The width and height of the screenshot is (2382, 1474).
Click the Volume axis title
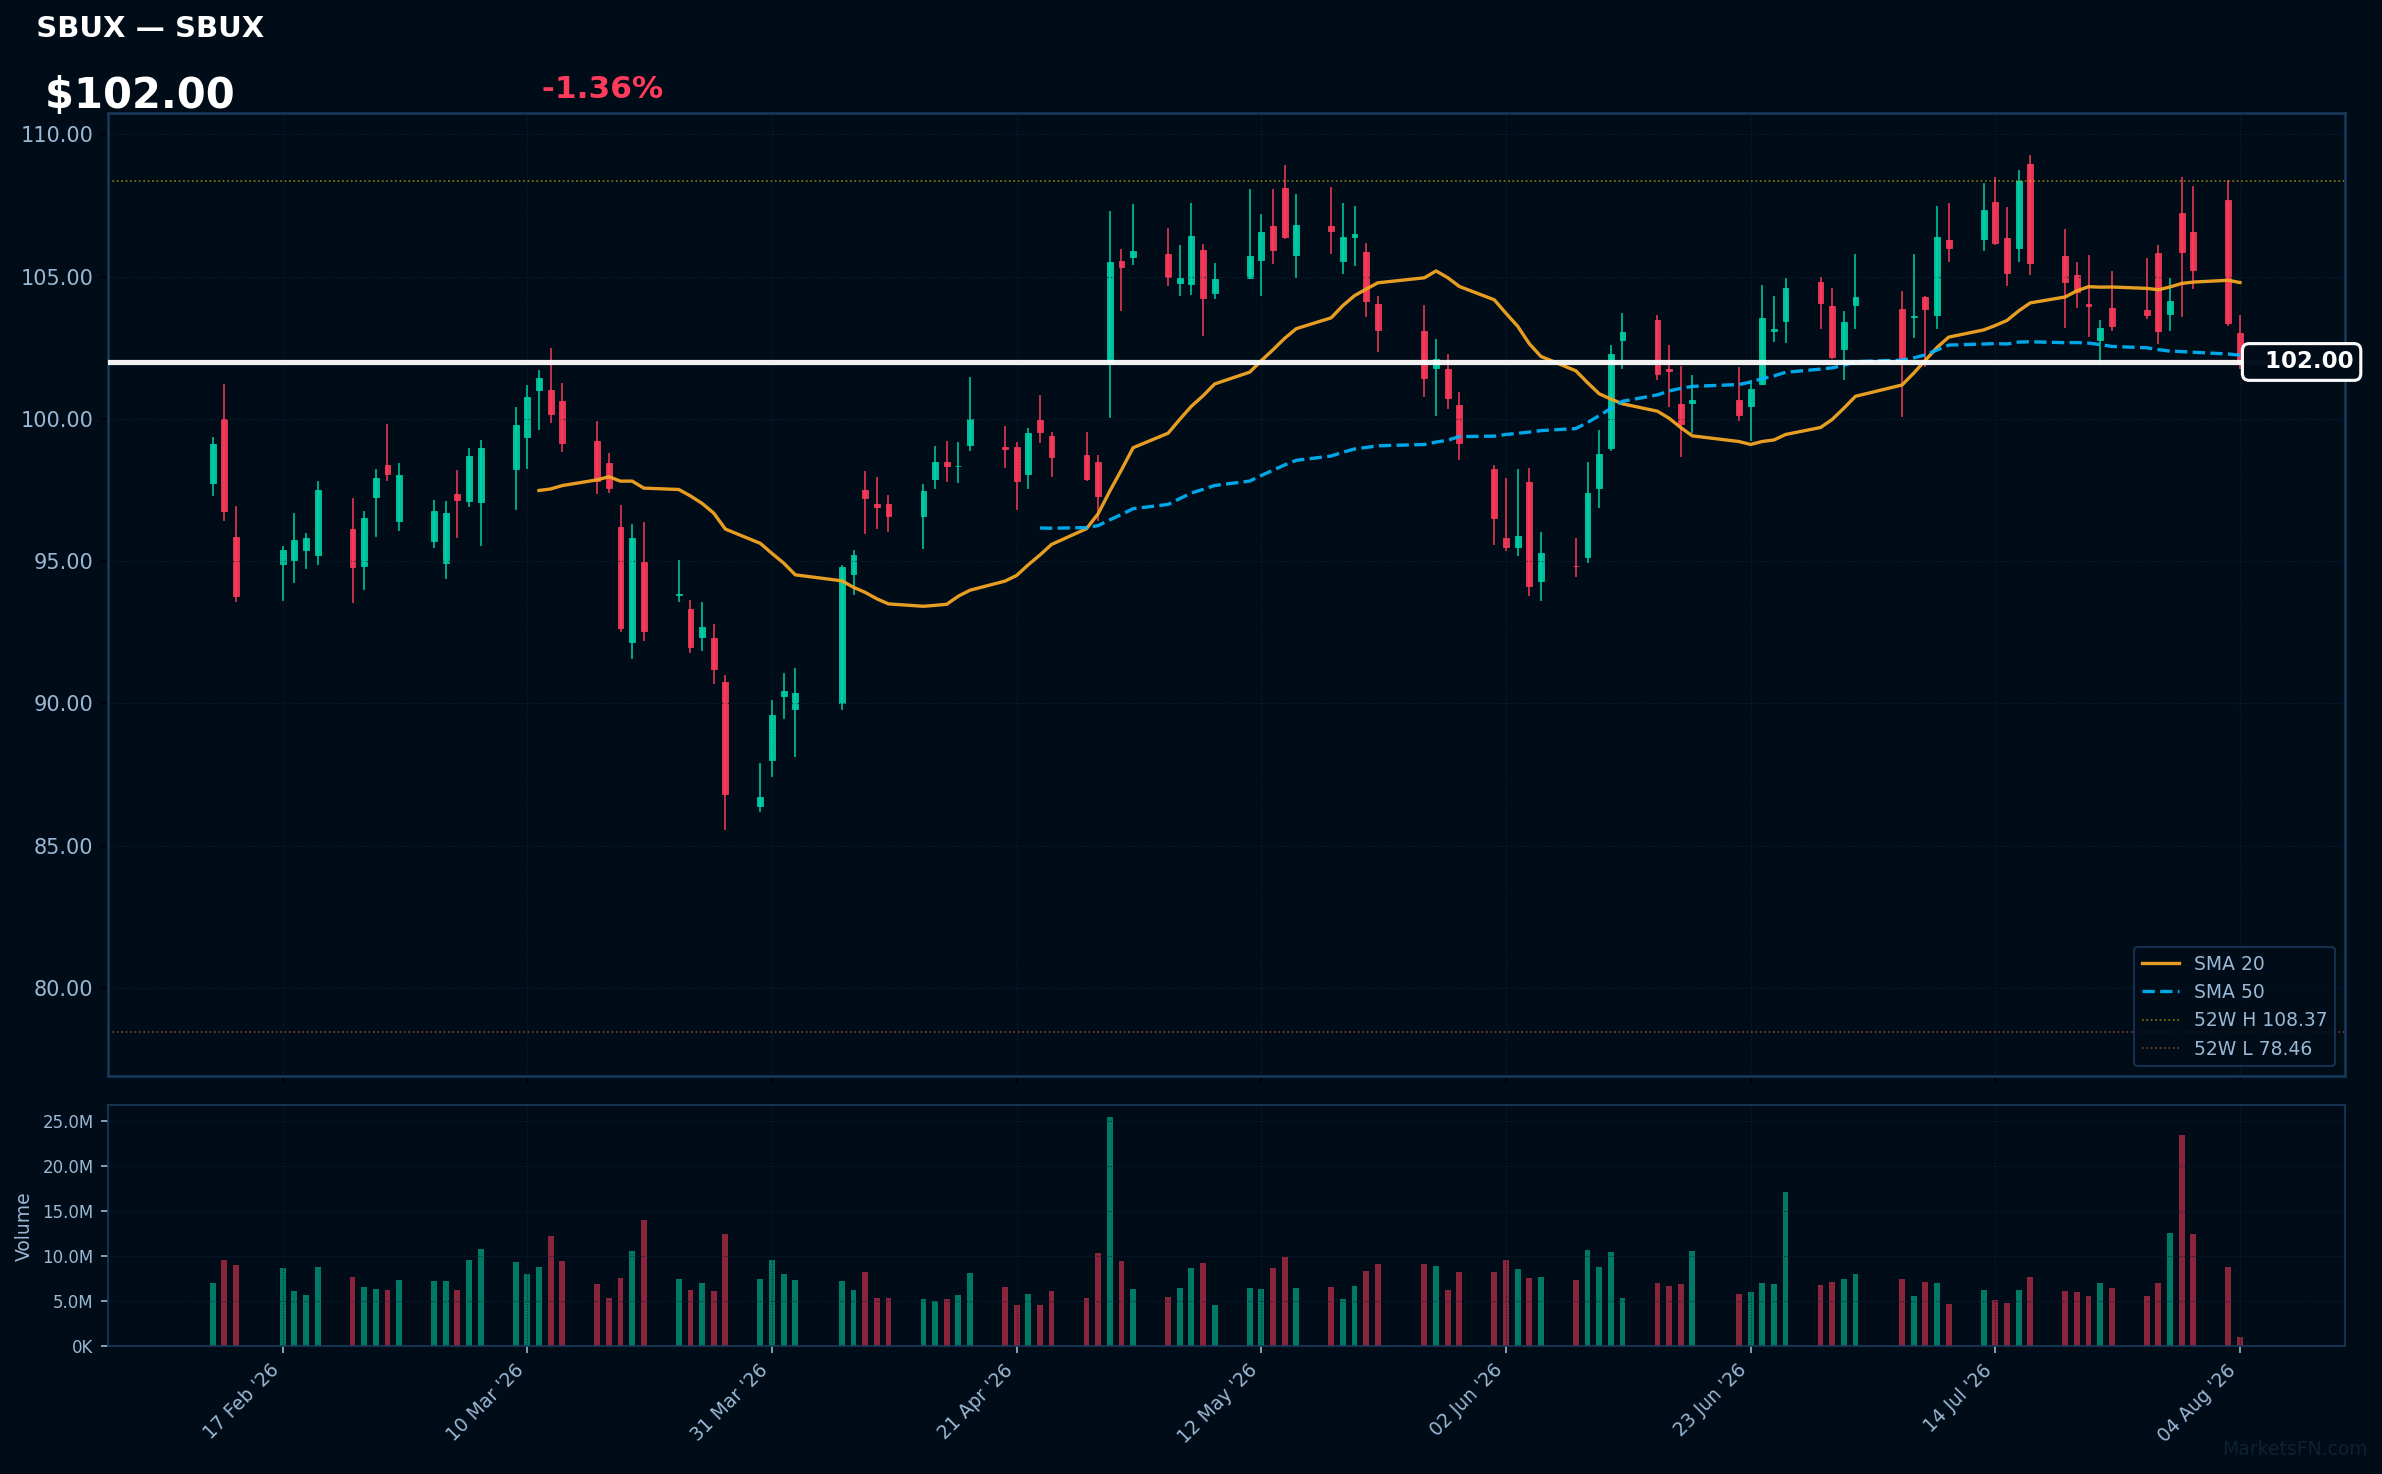[23, 1226]
